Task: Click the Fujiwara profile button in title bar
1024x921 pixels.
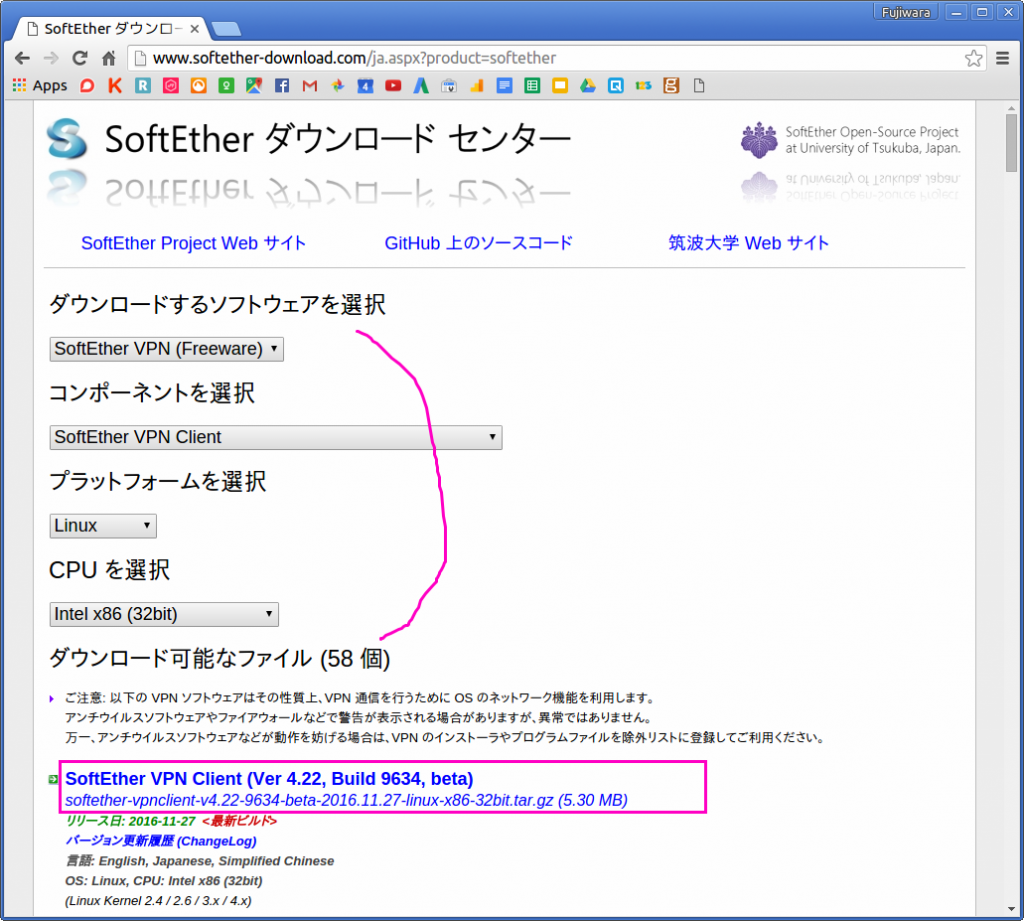Action: 905,12
